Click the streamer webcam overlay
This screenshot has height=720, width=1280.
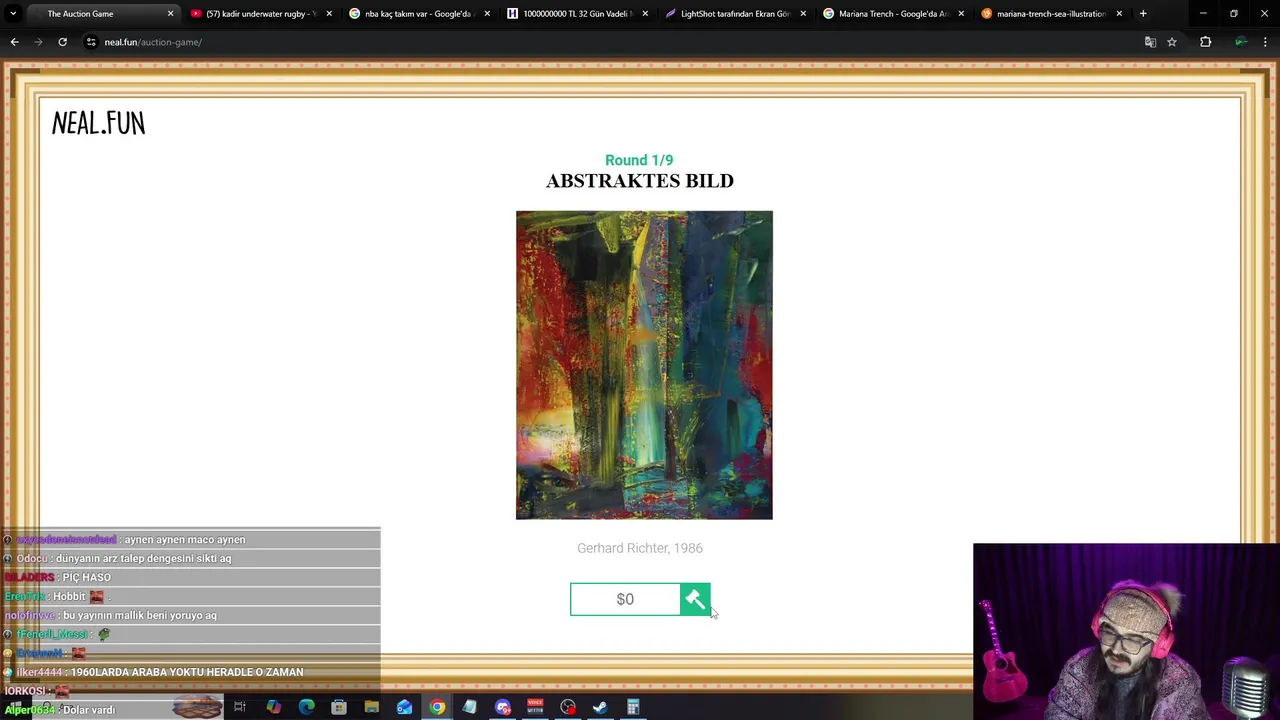point(1126,631)
